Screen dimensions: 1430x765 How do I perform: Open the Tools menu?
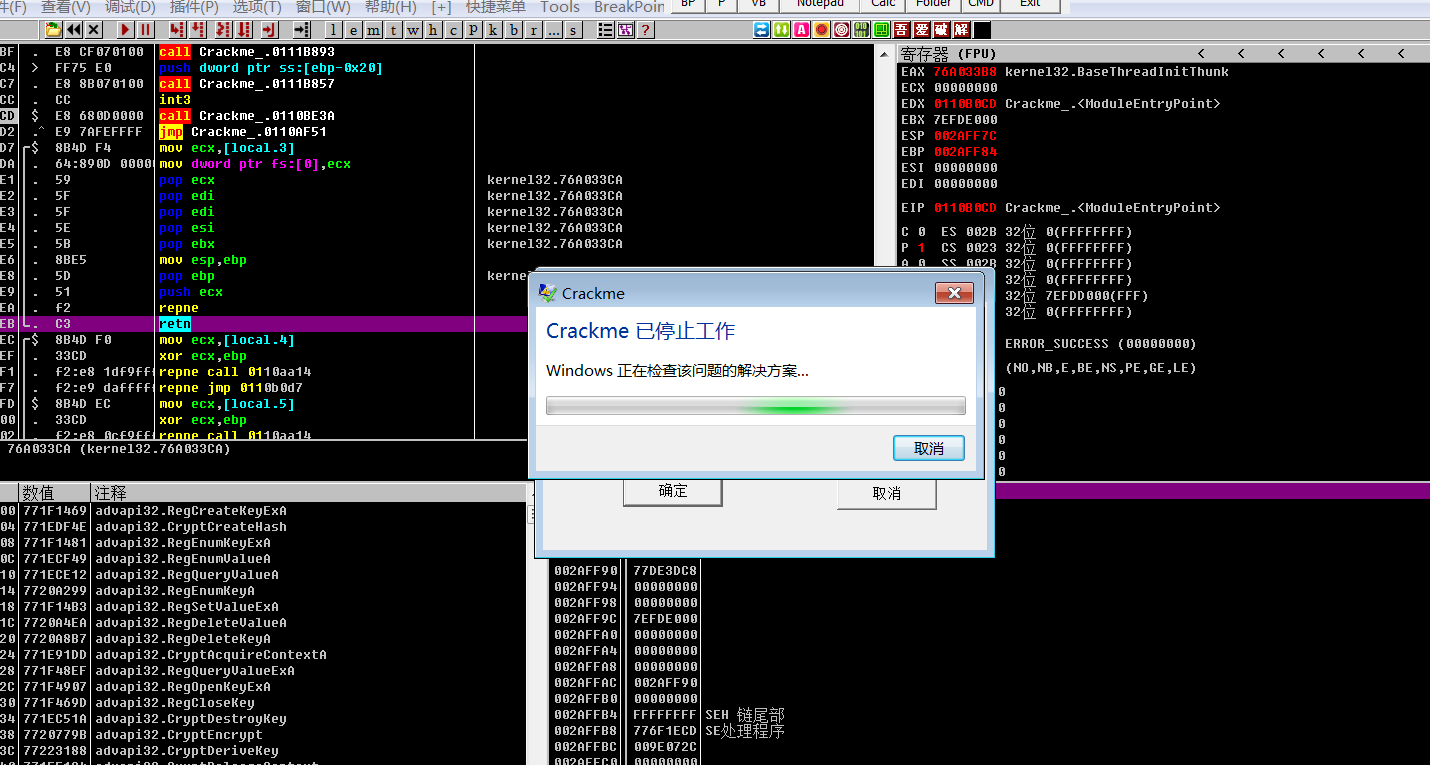[x=560, y=7]
